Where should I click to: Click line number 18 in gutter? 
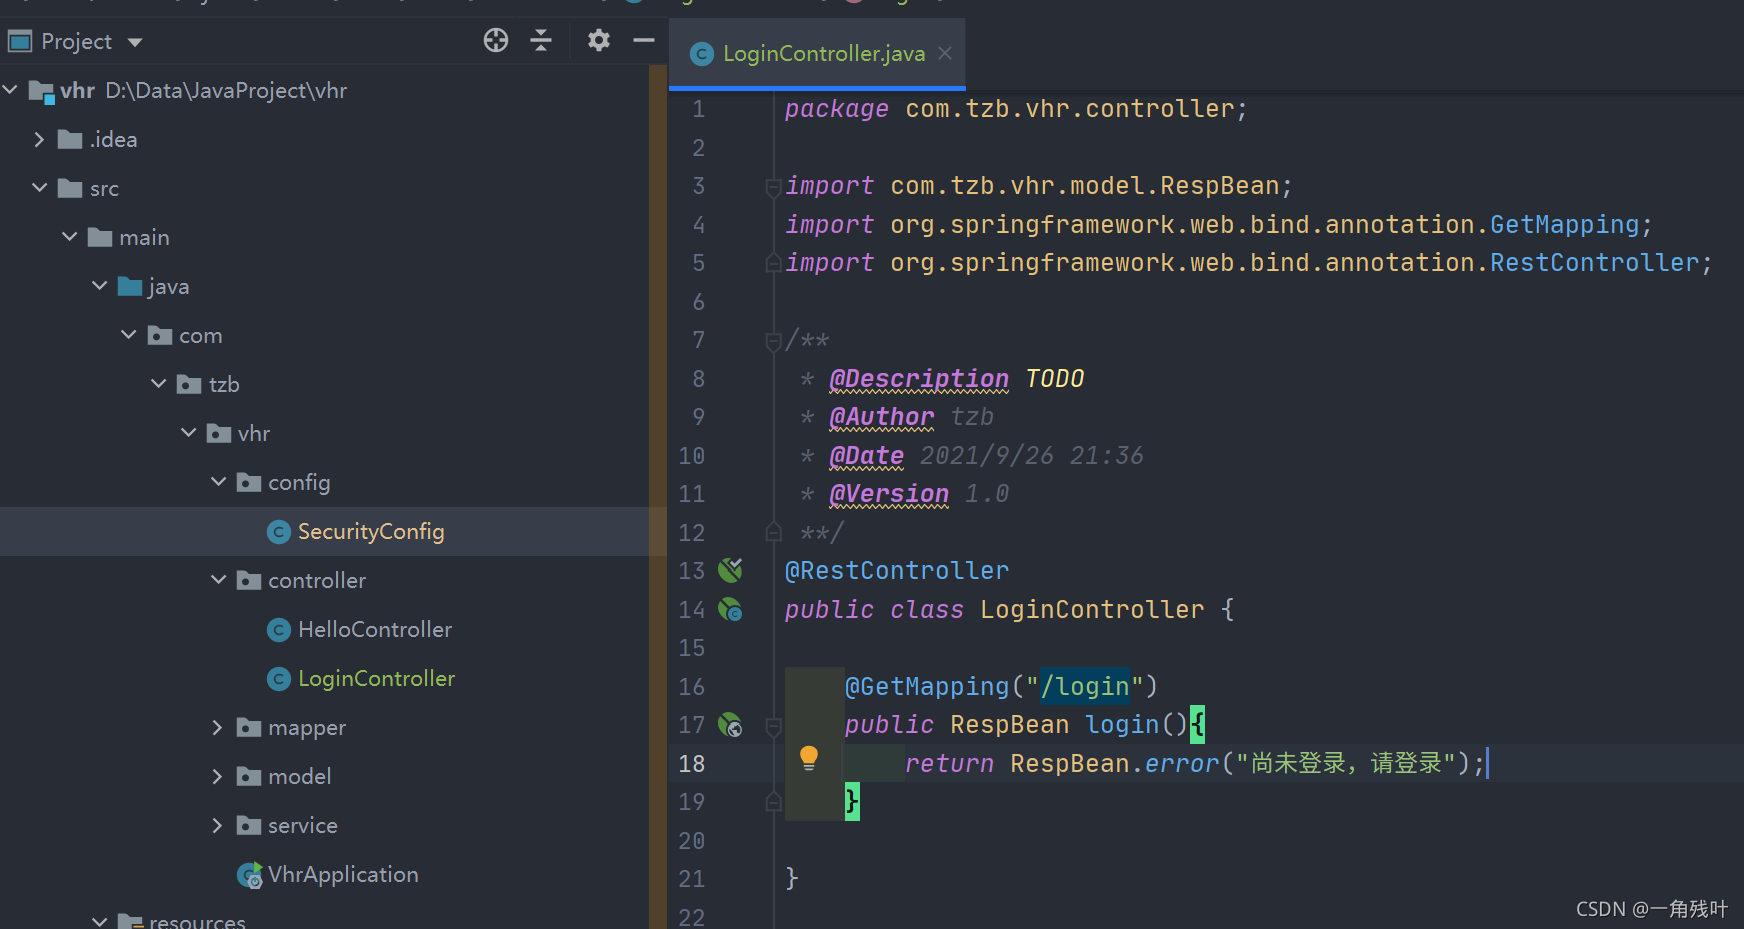692,764
